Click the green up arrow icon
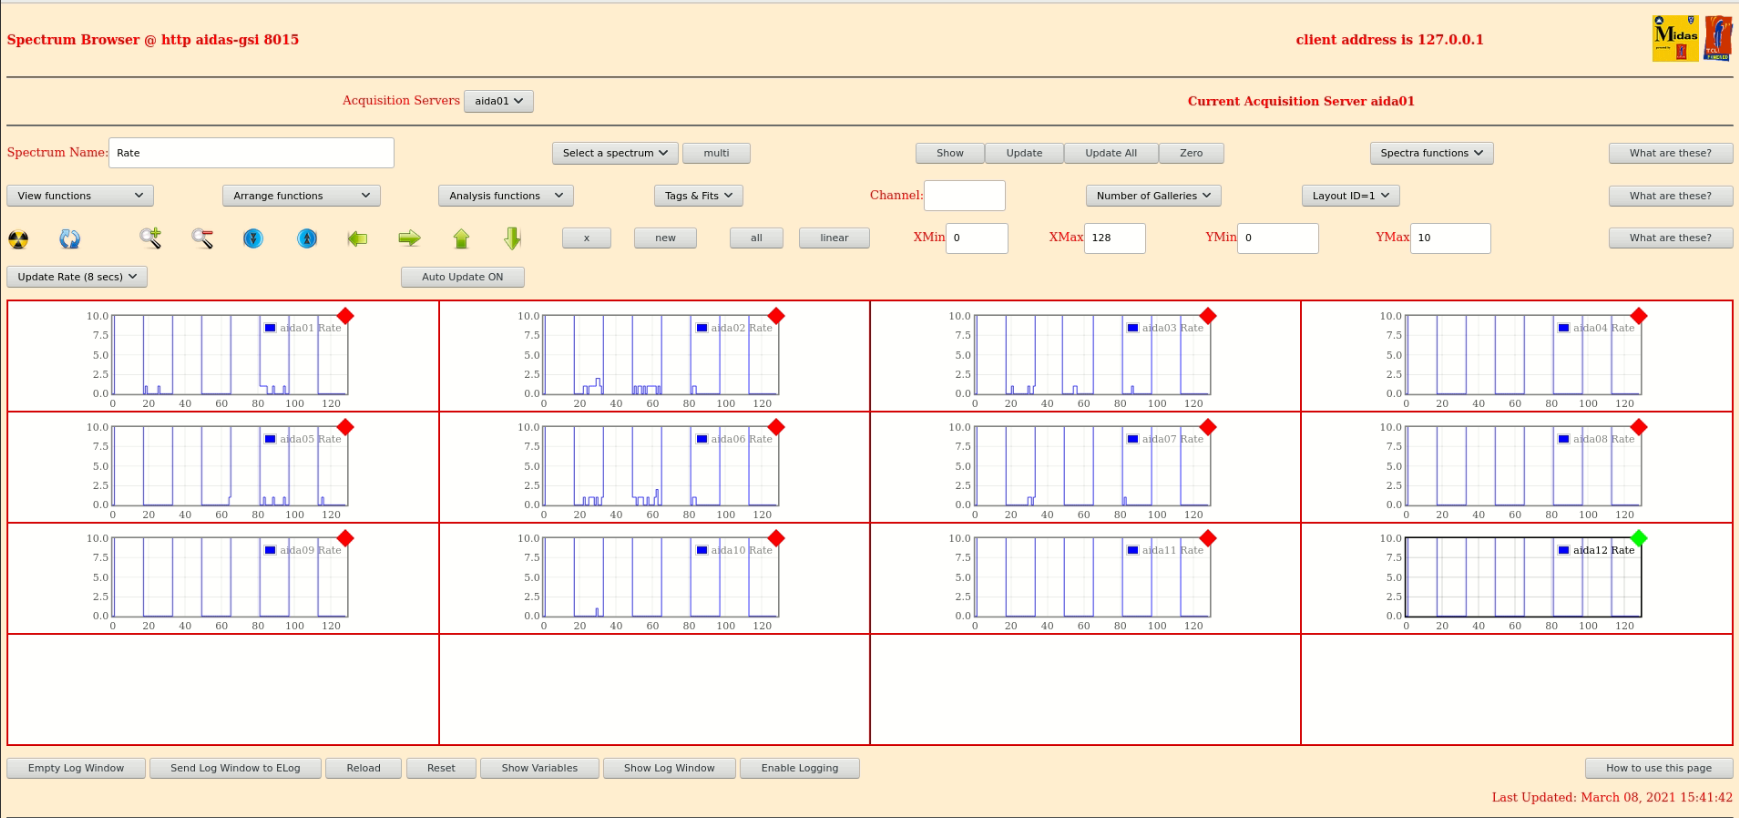 (461, 238)
